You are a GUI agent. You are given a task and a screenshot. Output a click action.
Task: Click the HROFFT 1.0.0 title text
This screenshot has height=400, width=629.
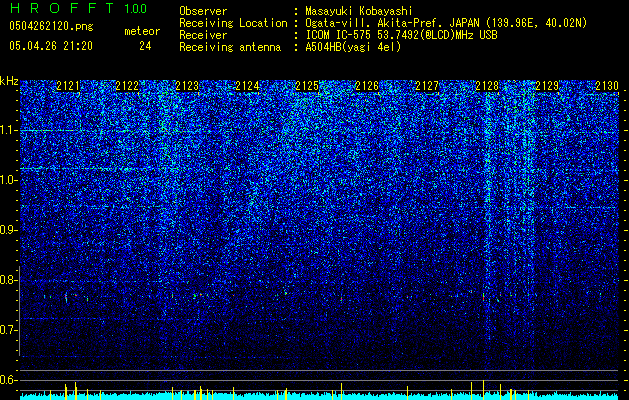pyautogui.click(x=79, y=8)
